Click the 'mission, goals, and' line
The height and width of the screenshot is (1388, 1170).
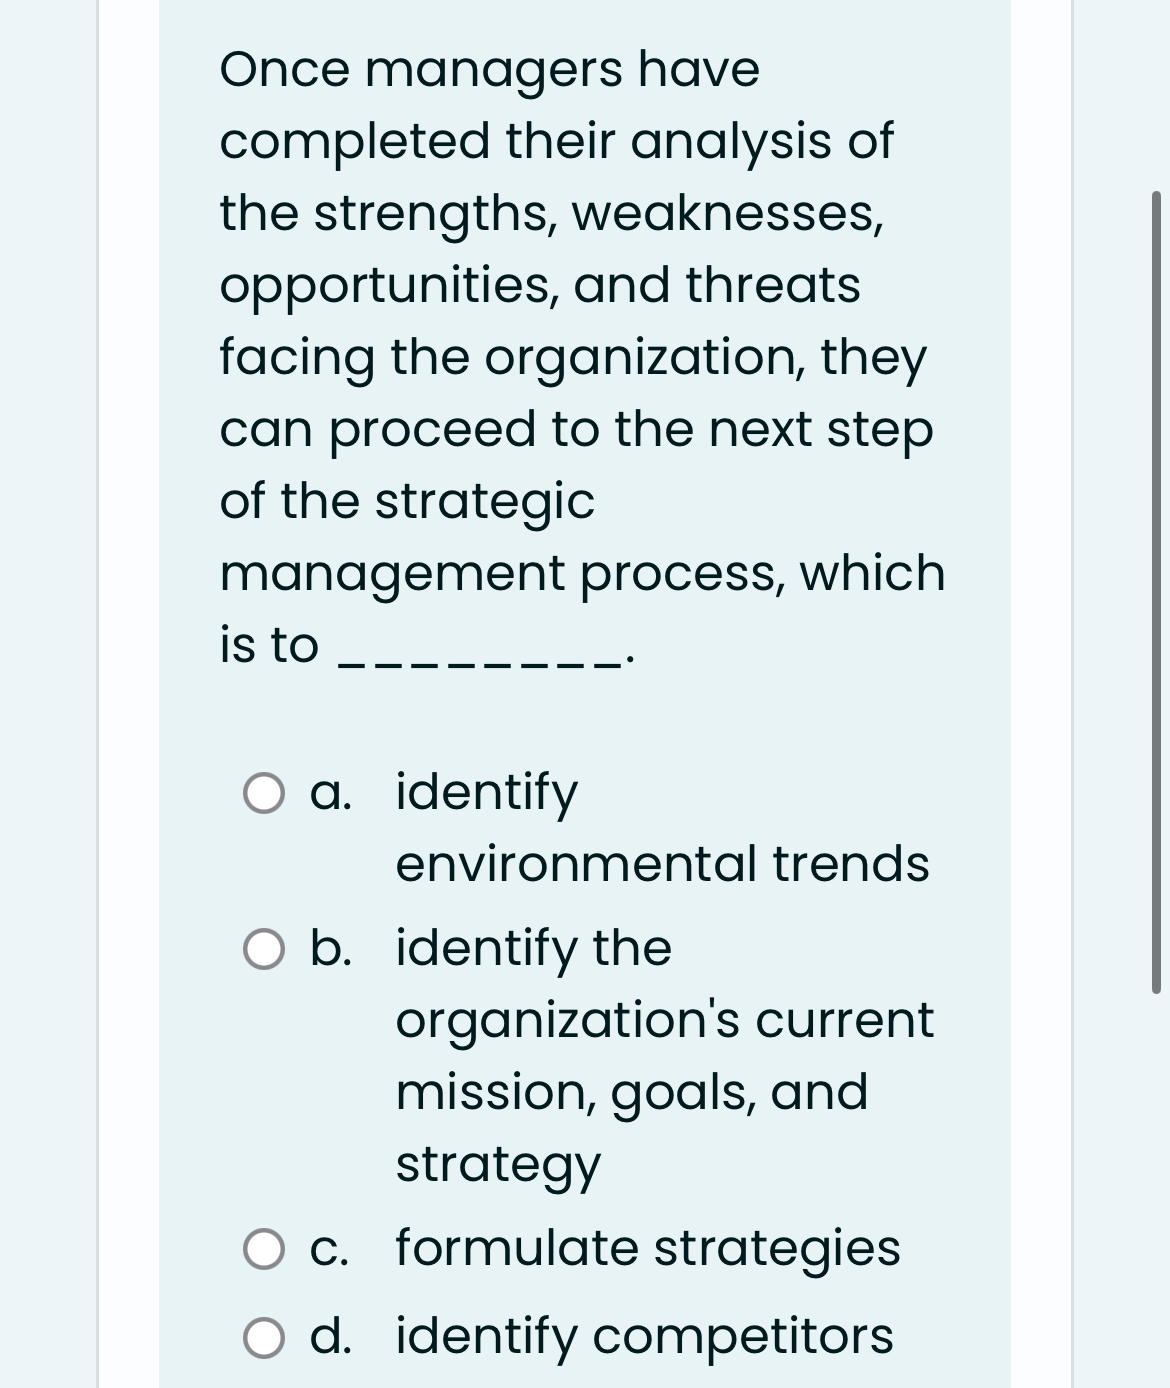click(632, 1093)
